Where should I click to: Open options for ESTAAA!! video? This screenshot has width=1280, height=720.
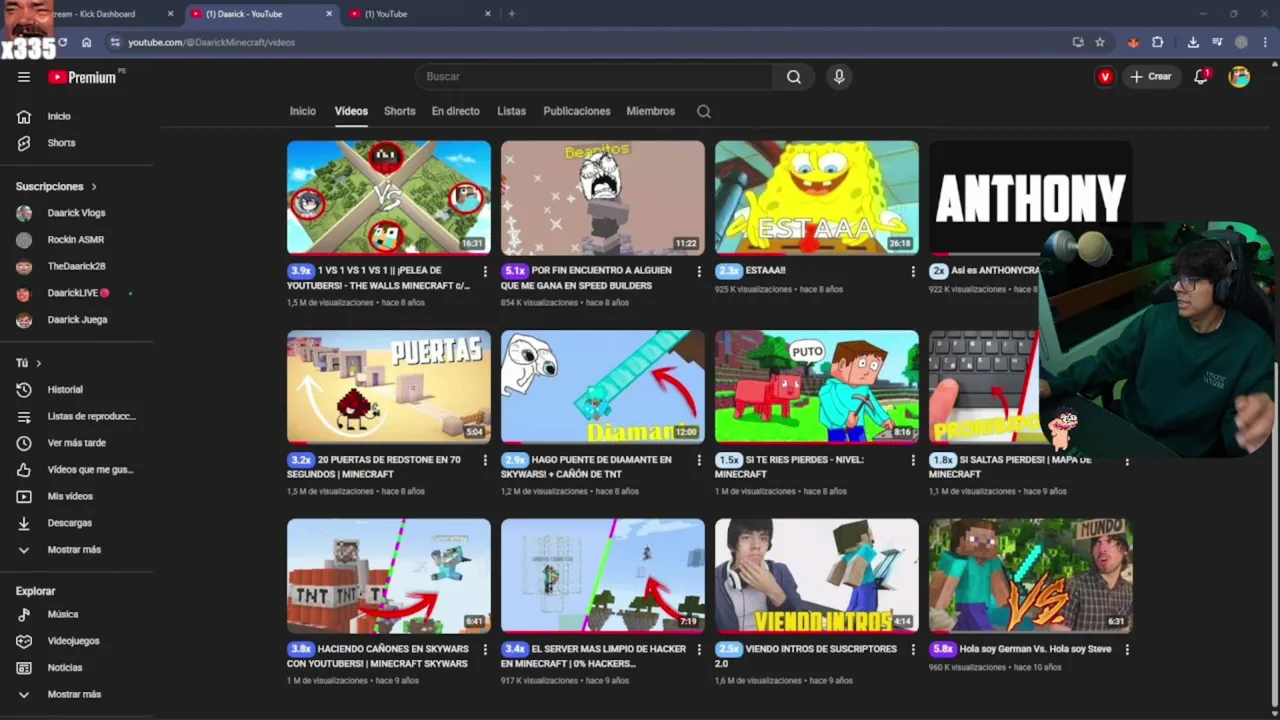pyautogui.click(x=912, y=271)
